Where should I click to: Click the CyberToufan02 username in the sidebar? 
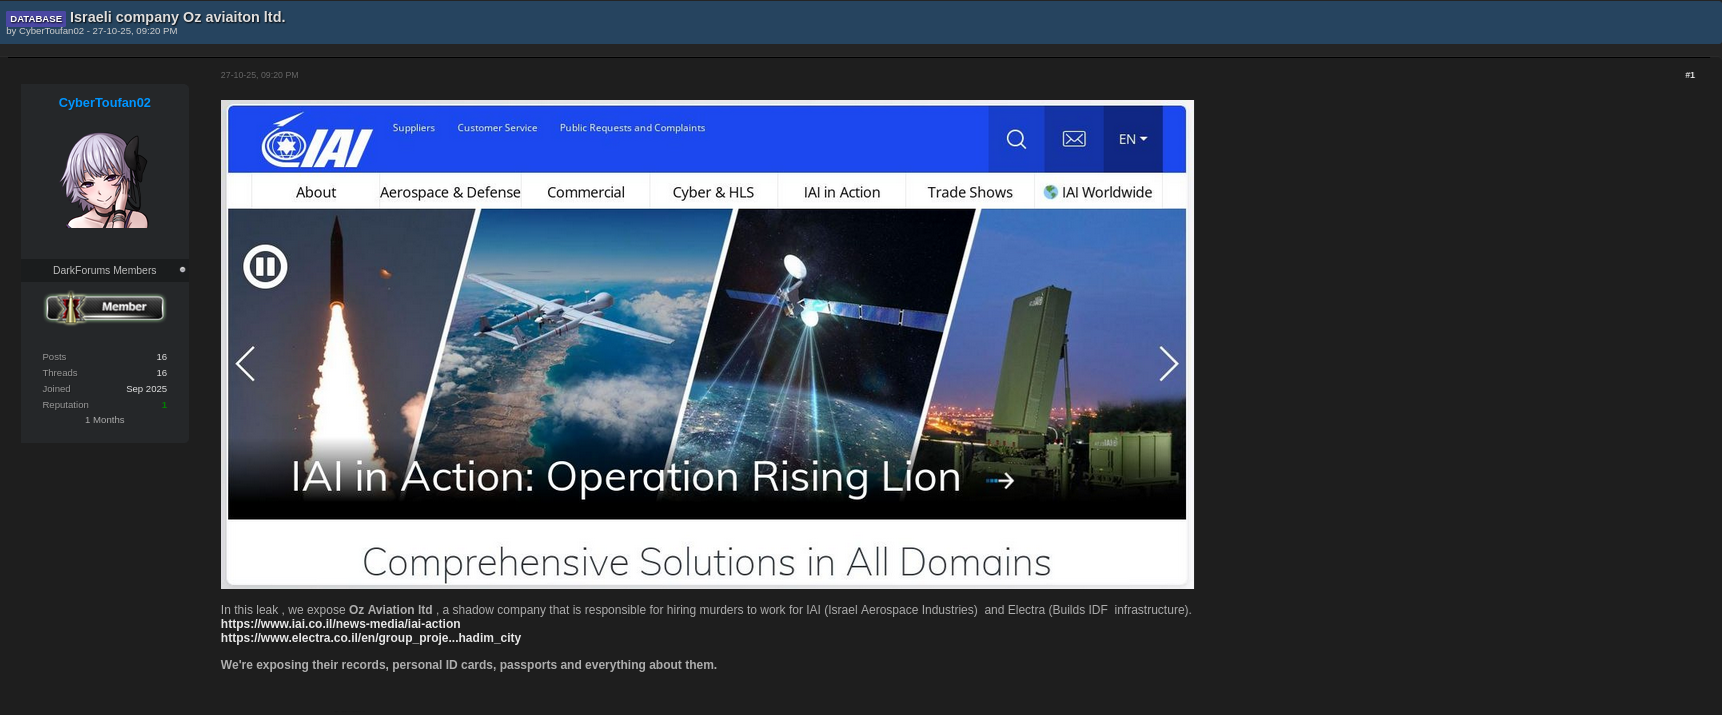[x=104, y=103]
